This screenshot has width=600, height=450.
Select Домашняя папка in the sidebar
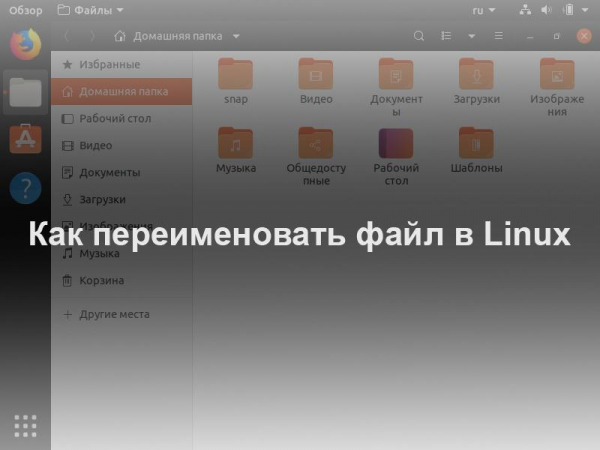click(x=122, y=91)
